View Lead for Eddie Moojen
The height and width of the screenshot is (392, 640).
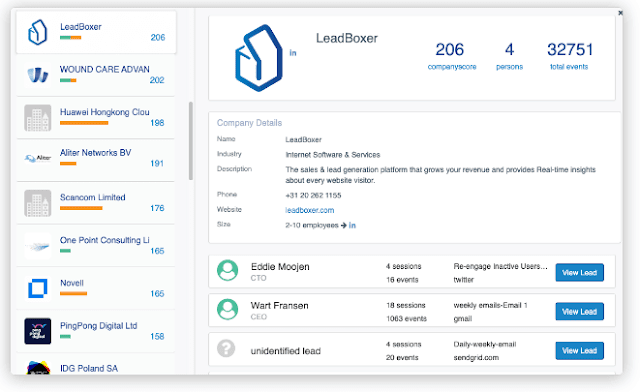579,273
